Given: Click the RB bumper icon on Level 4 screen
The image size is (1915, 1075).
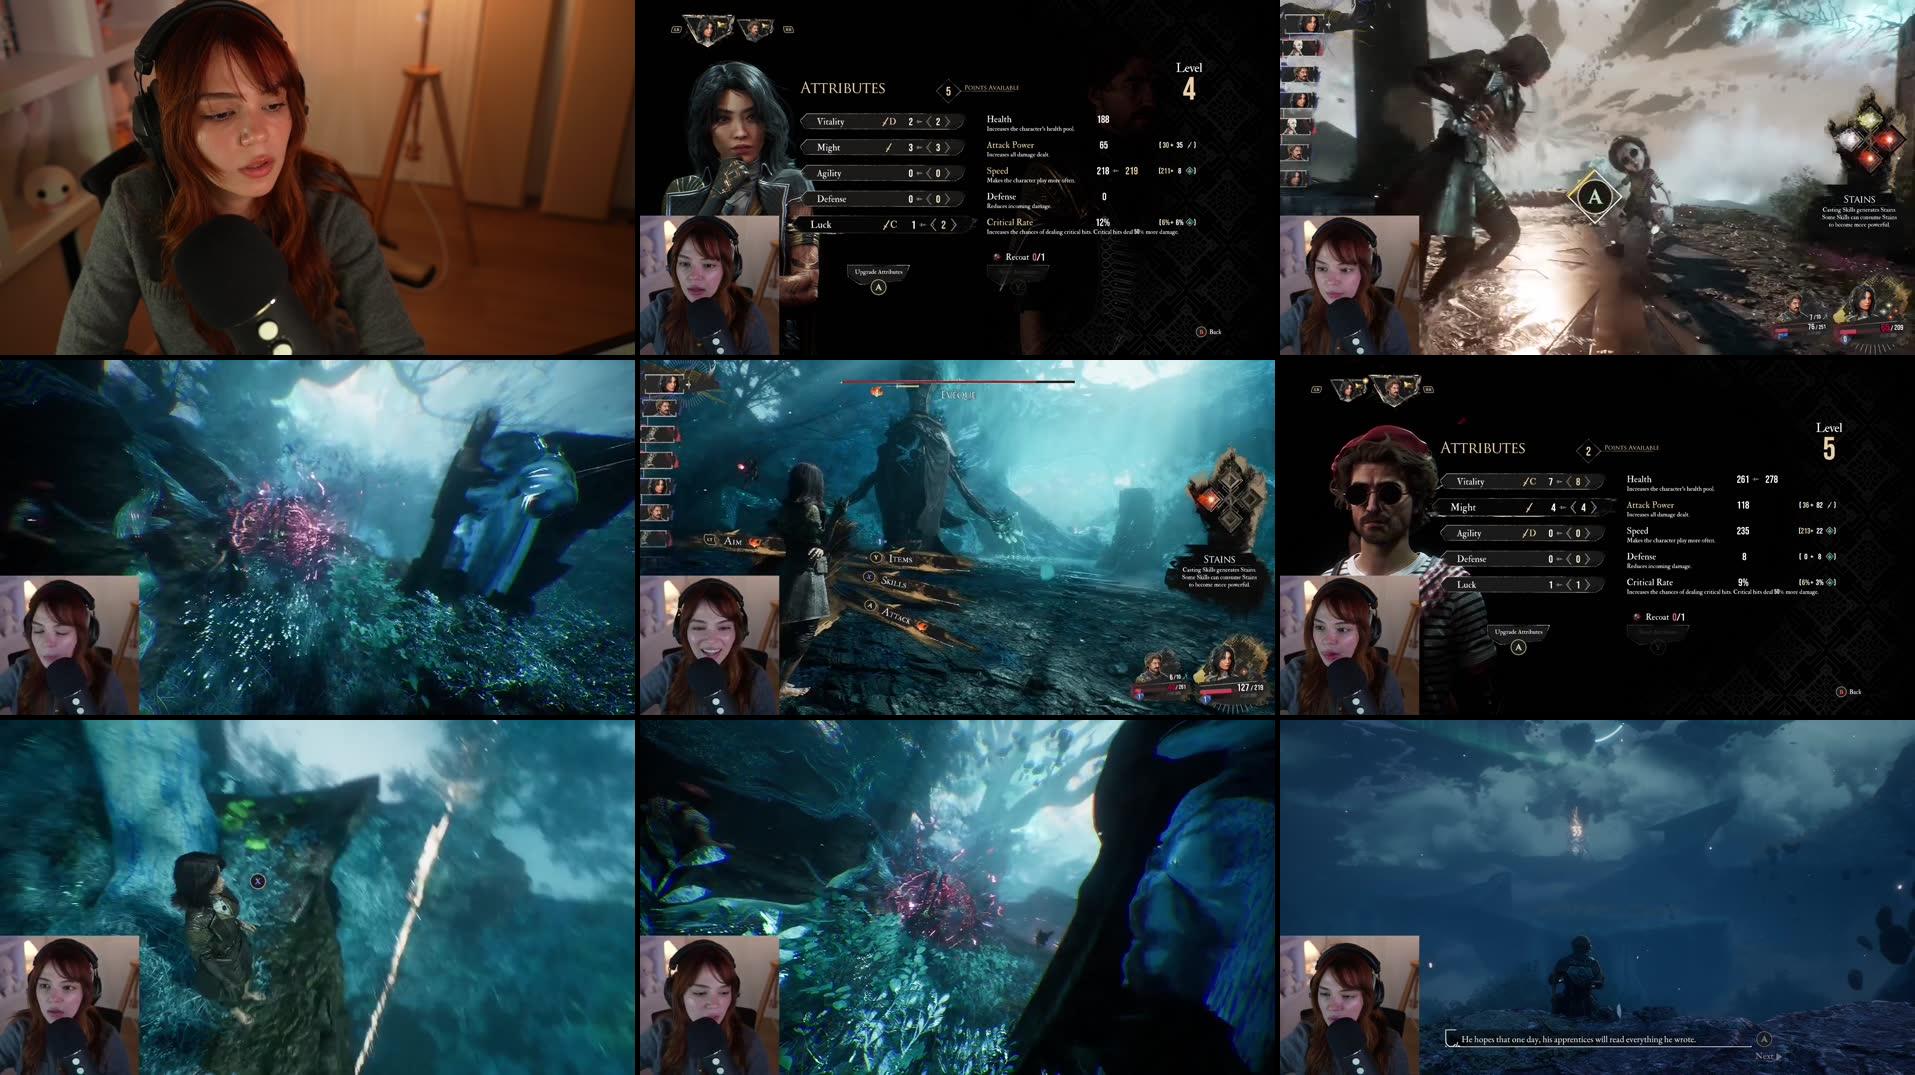Looking at the screenshot, I should [788, 29].
